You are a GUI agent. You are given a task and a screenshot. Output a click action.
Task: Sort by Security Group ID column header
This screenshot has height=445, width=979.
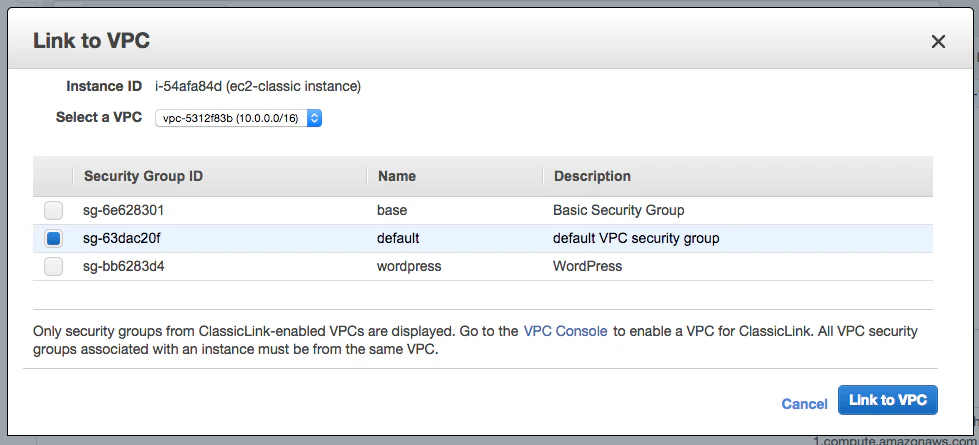pos(143,176)
